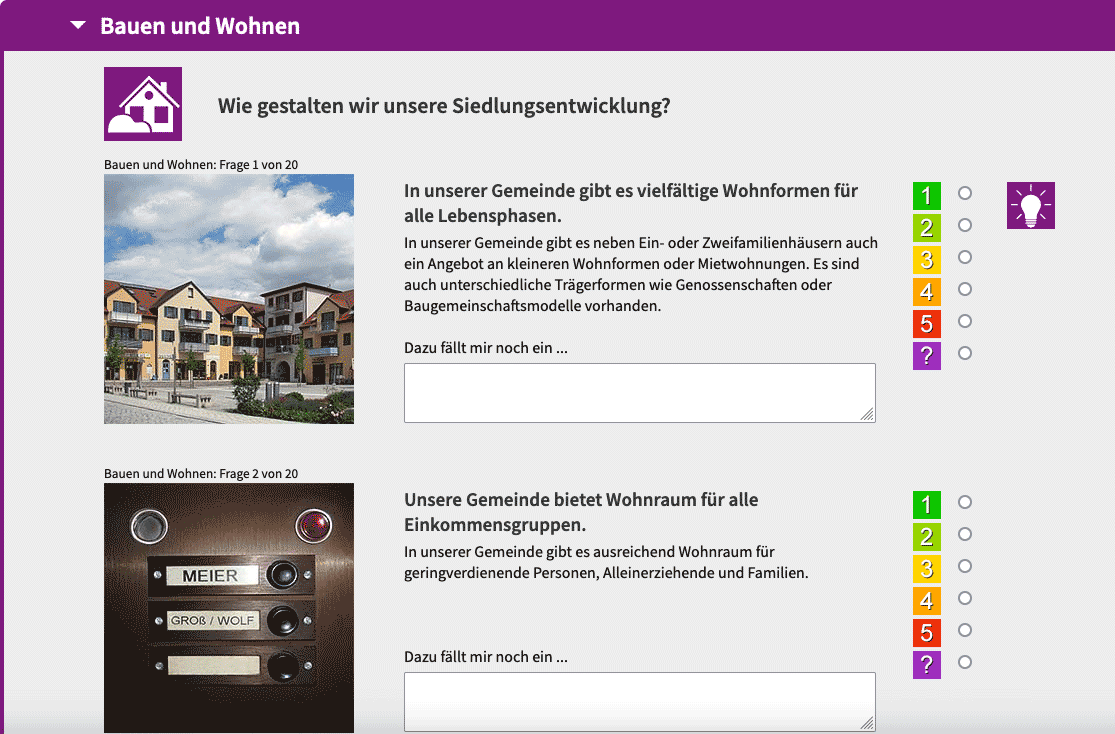Viewport: 1115px width, 734px height.
Task: Select radio button 1 for Wohnformen question
Action: coord(965,193)
